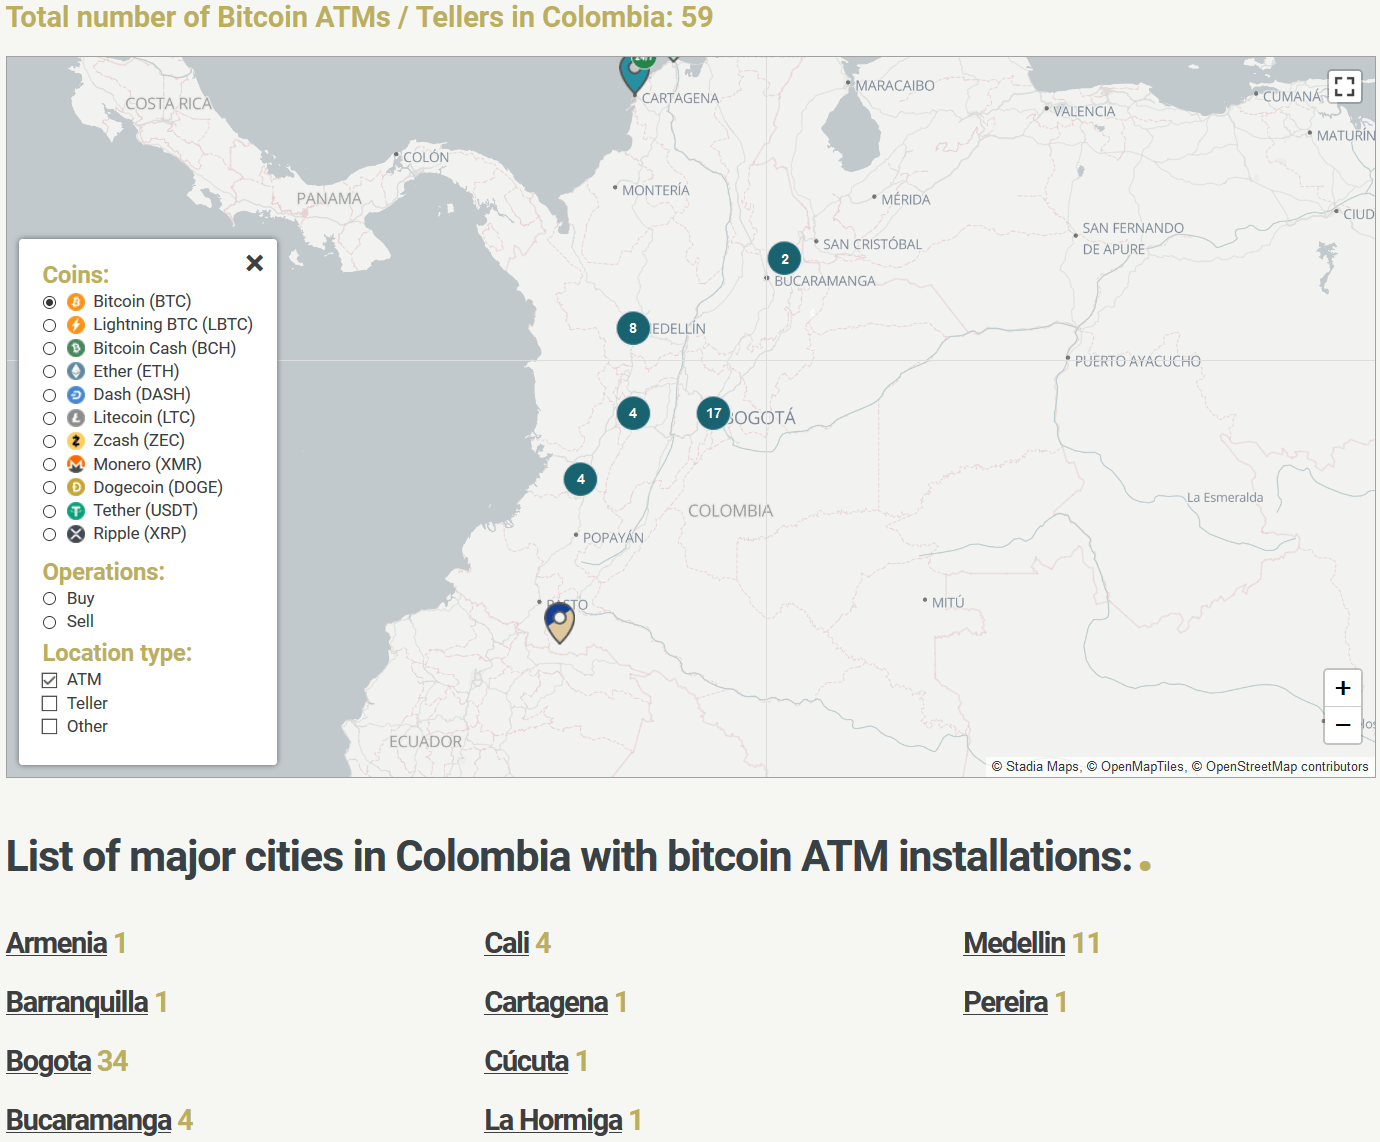This screenshot has width=1380, height=1142.
Task: Select the Bitcoin (BTC) radio button
Action: [x=49, y=302]
